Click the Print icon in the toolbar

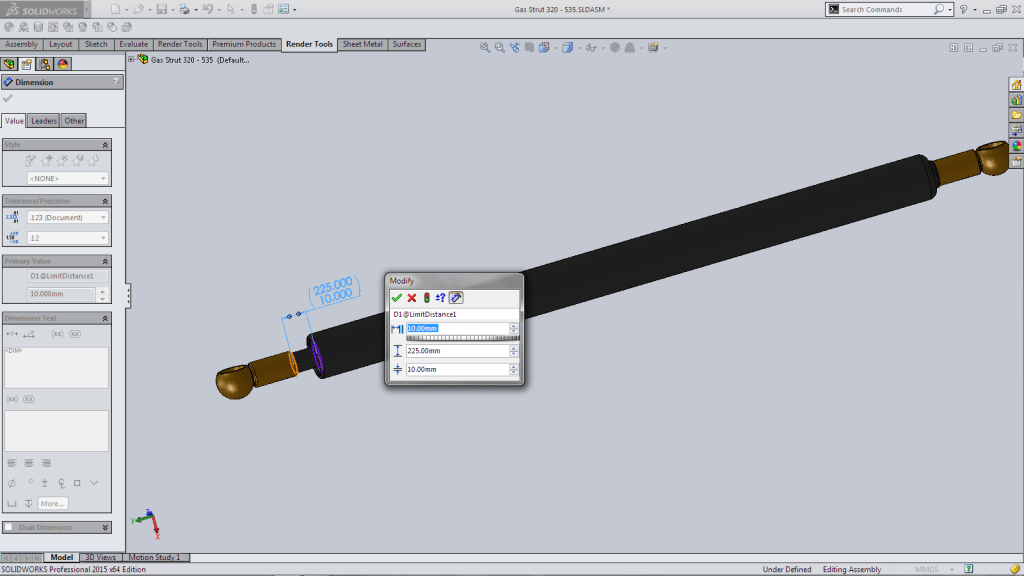[x=186, y=10]
